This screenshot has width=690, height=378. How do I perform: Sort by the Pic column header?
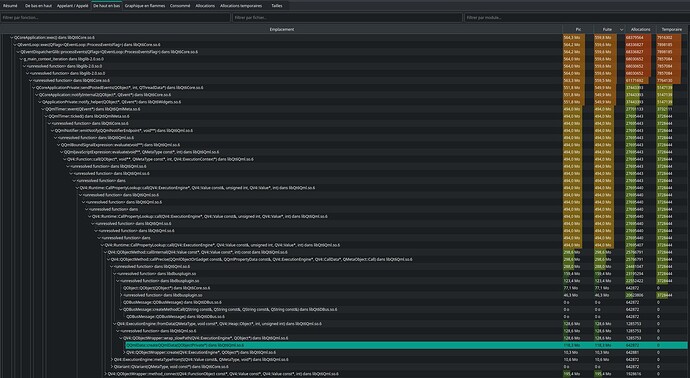coord(578,29)
